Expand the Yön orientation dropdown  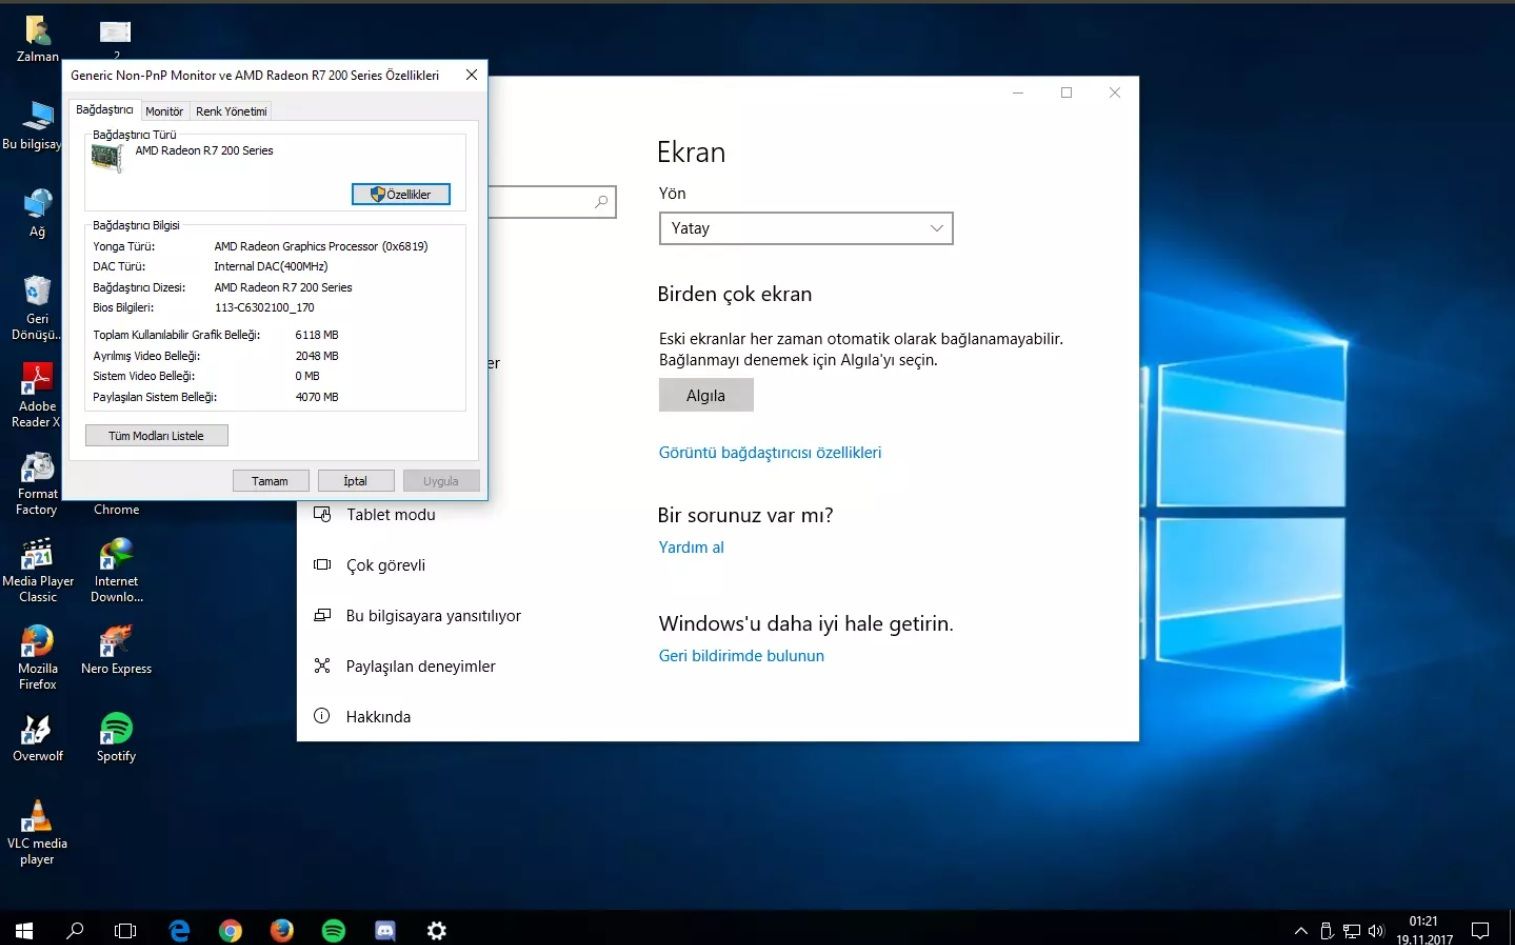tap(806, 228)
